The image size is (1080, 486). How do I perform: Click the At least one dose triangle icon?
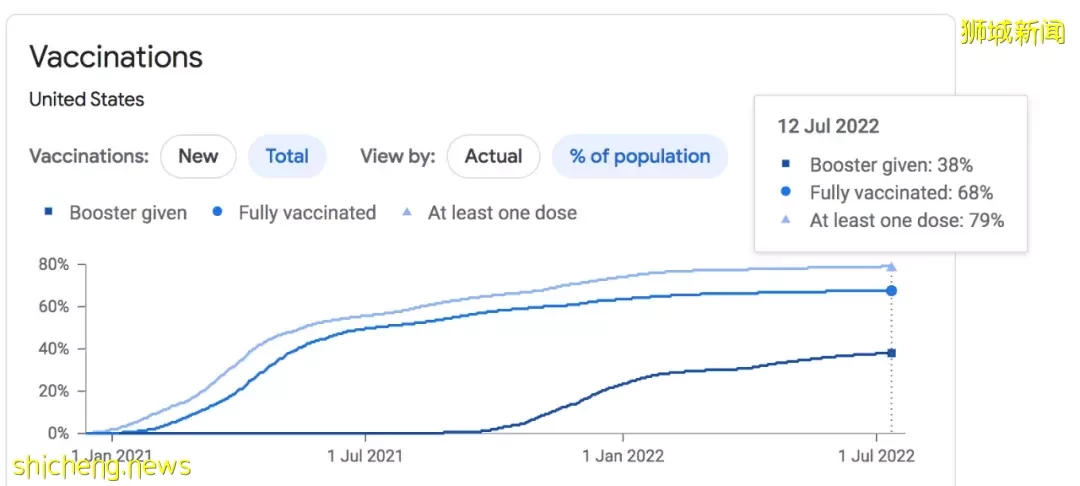click(x=407, y=213)
